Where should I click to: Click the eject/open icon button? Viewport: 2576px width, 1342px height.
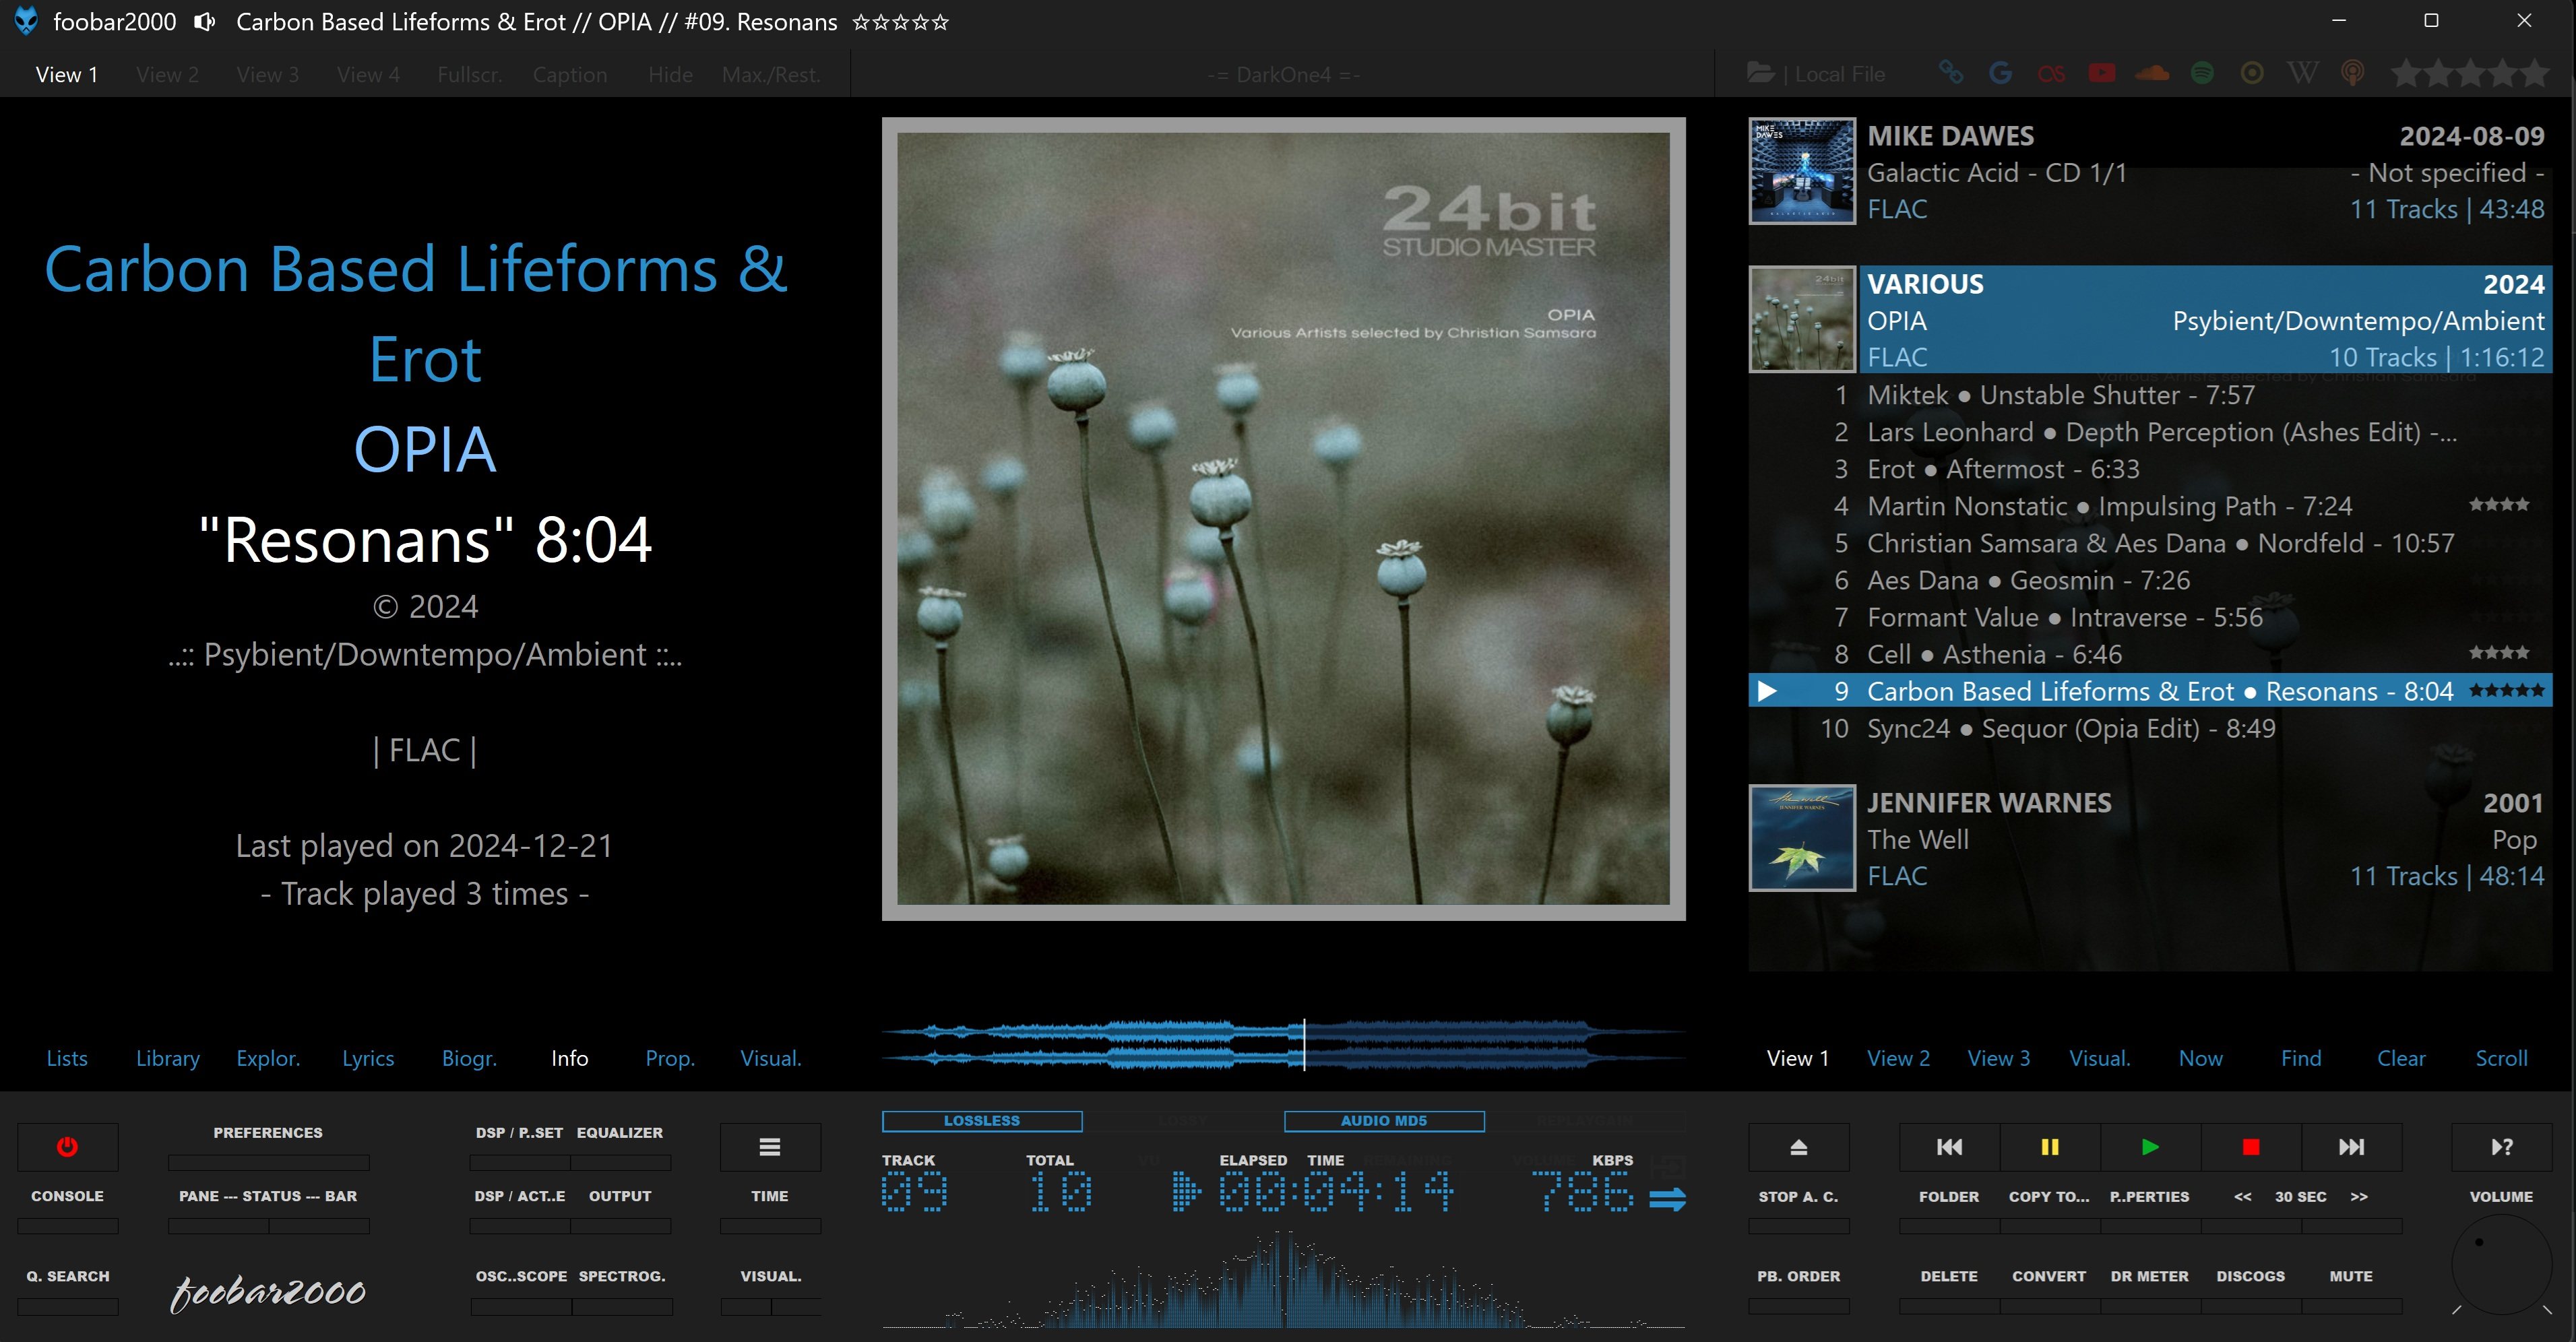point(1798,1147)
